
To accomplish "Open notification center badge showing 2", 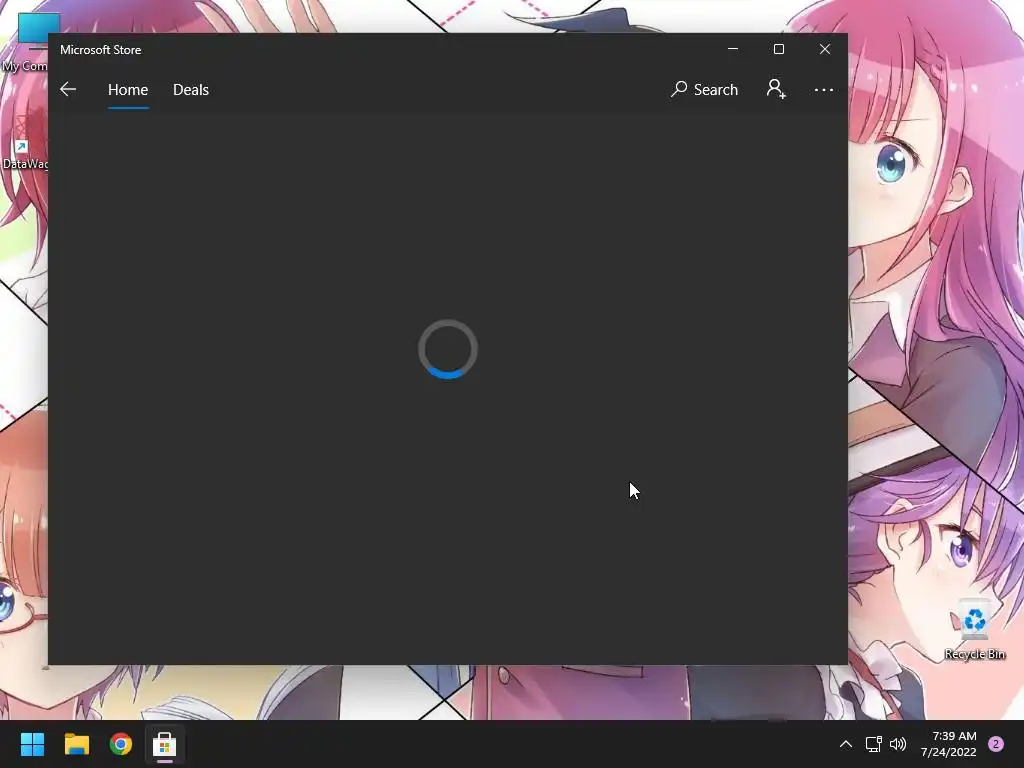I will (x=996, y=744).
